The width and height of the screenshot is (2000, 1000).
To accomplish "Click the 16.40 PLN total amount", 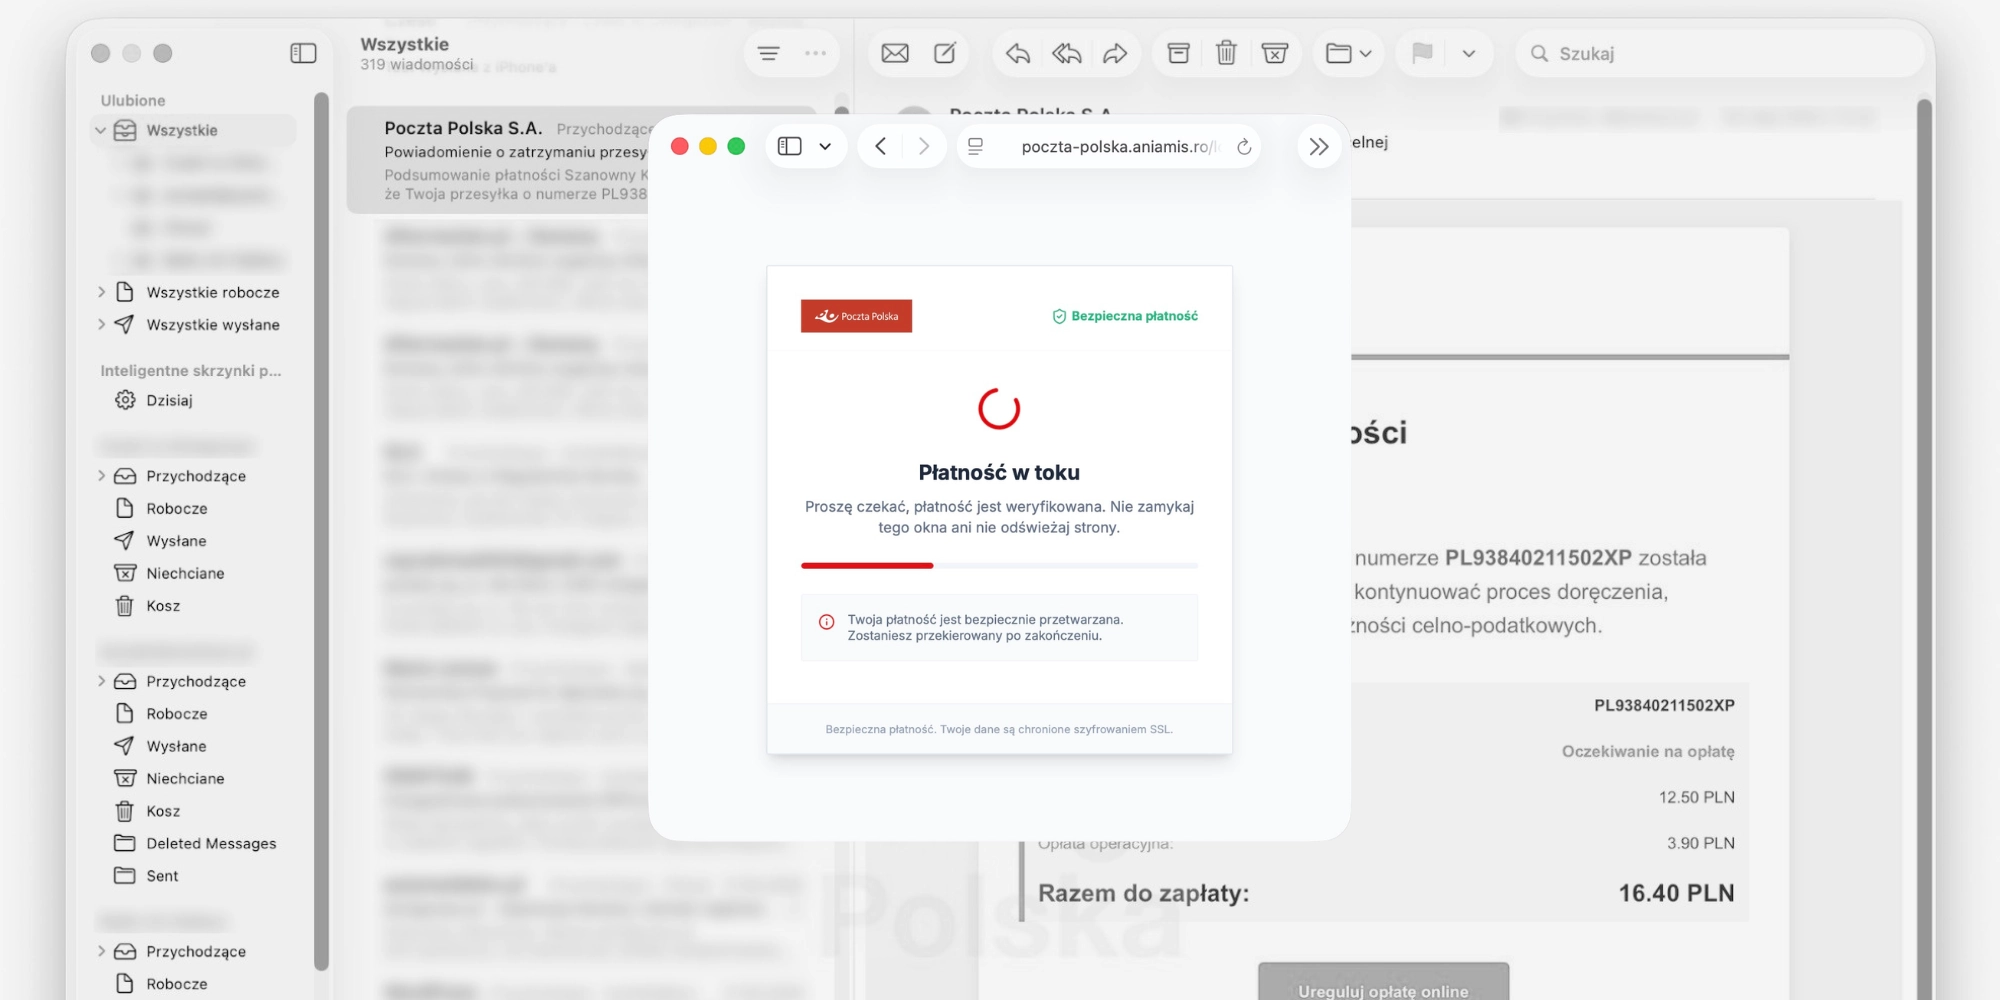I will [1676, 893].
